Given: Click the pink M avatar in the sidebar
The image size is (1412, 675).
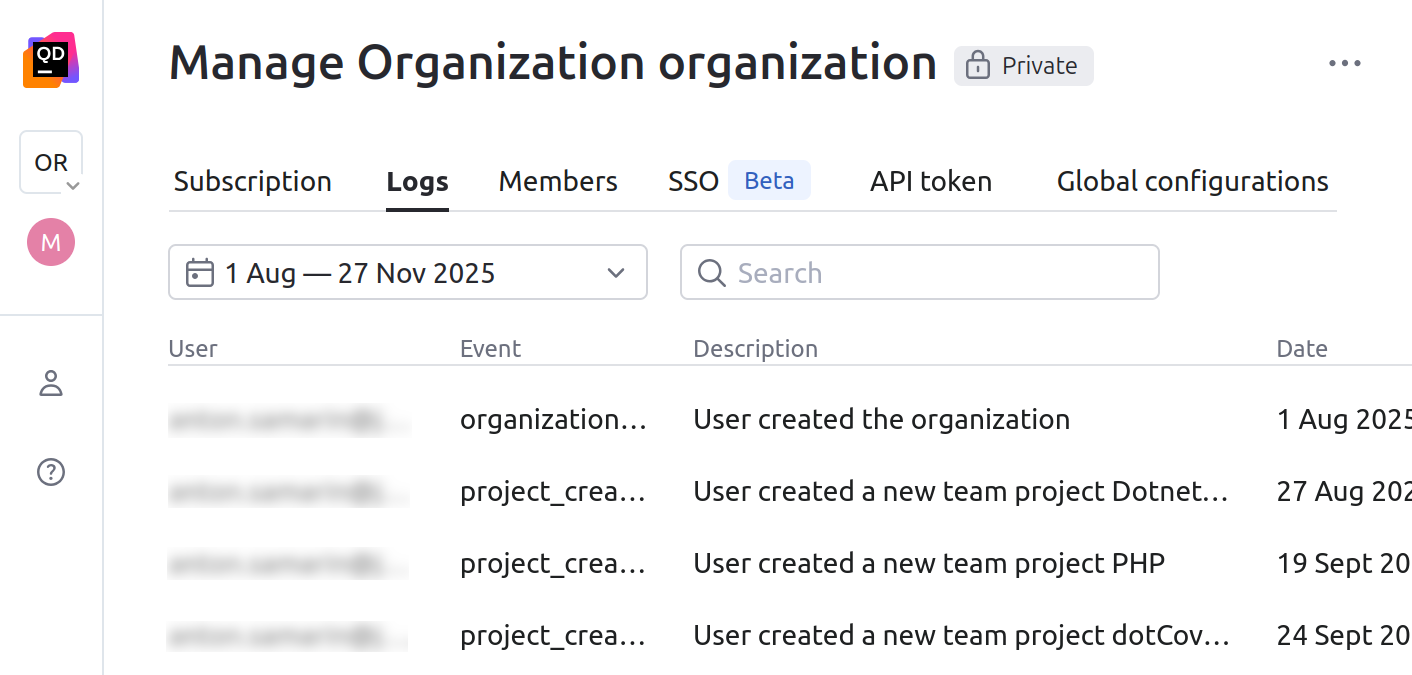Looking at the screenshot, I should point(51,241).
